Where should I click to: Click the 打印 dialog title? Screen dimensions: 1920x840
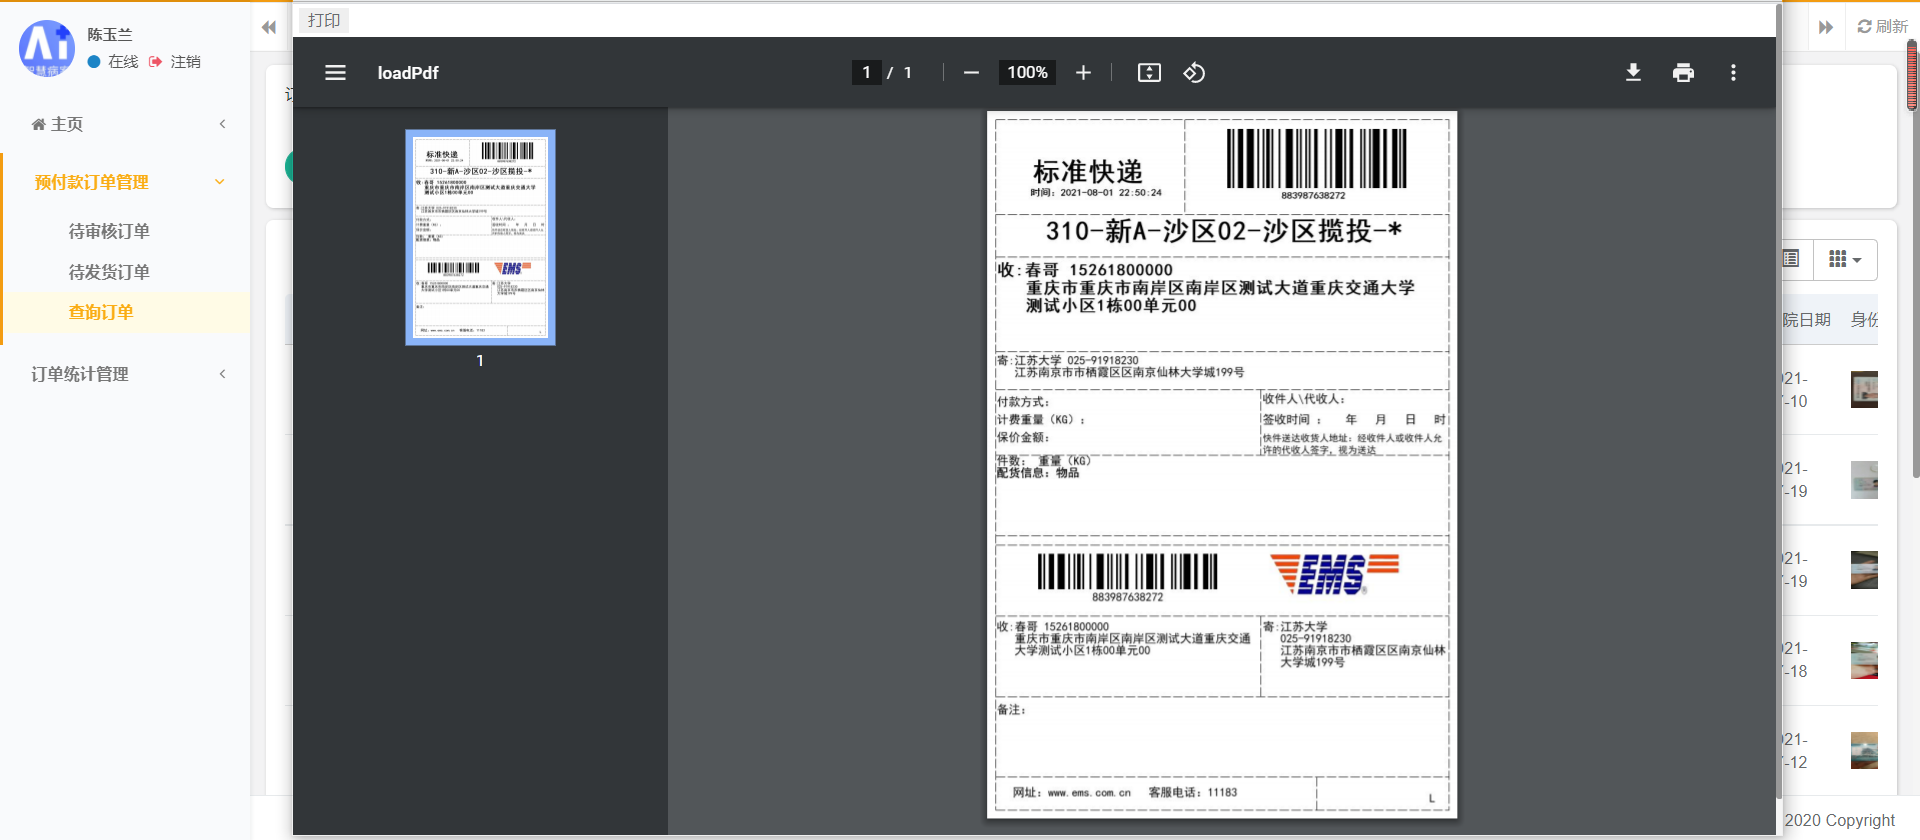pyautogui.click(x=324, y=20)
